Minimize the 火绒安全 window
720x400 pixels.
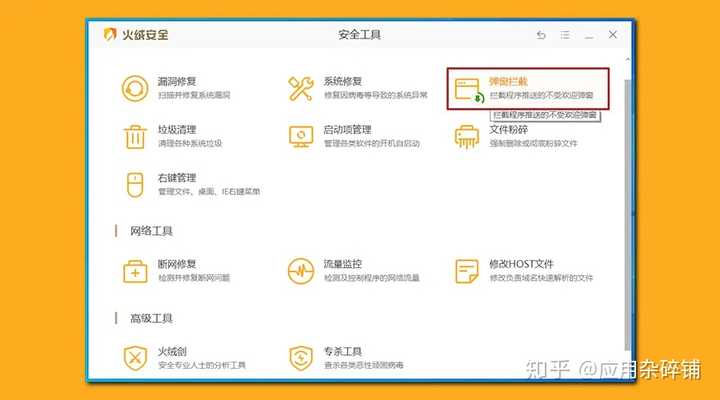589,35
